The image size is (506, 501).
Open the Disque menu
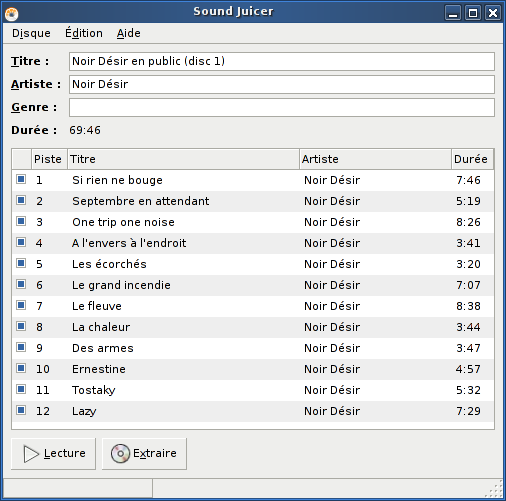31,33
